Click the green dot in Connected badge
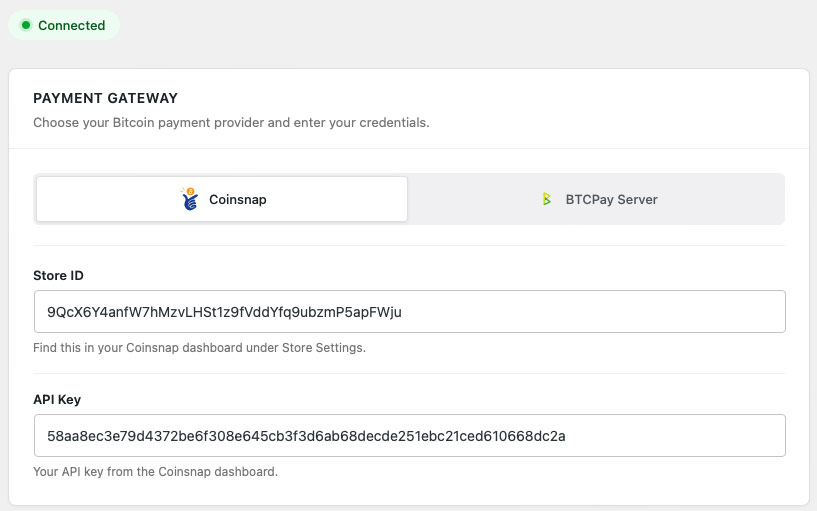817x511 pixels. coord(26,25)
